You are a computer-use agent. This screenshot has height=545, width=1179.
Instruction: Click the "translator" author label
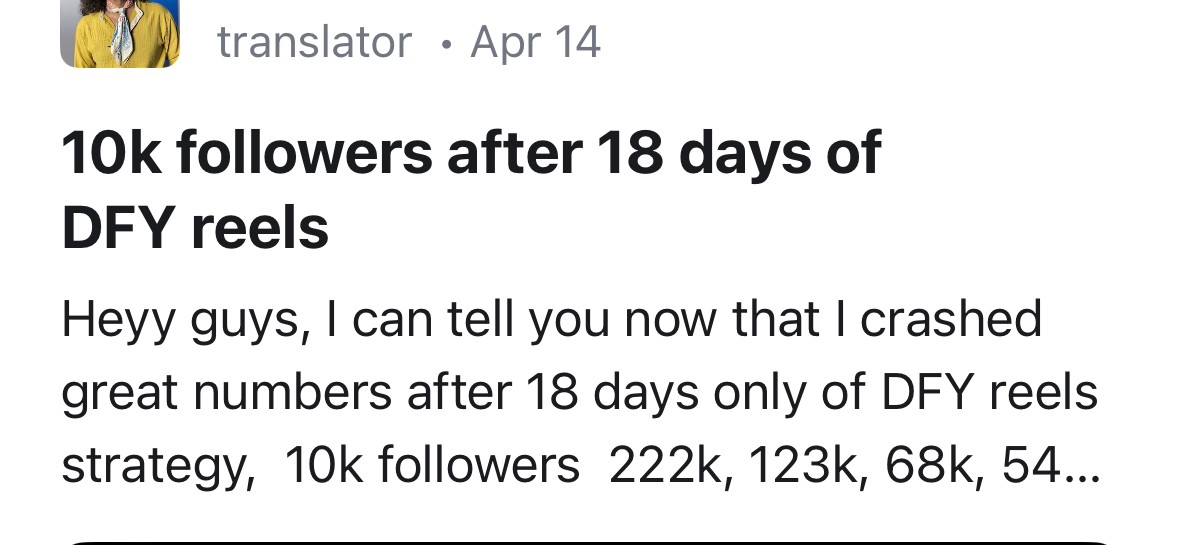314,41
